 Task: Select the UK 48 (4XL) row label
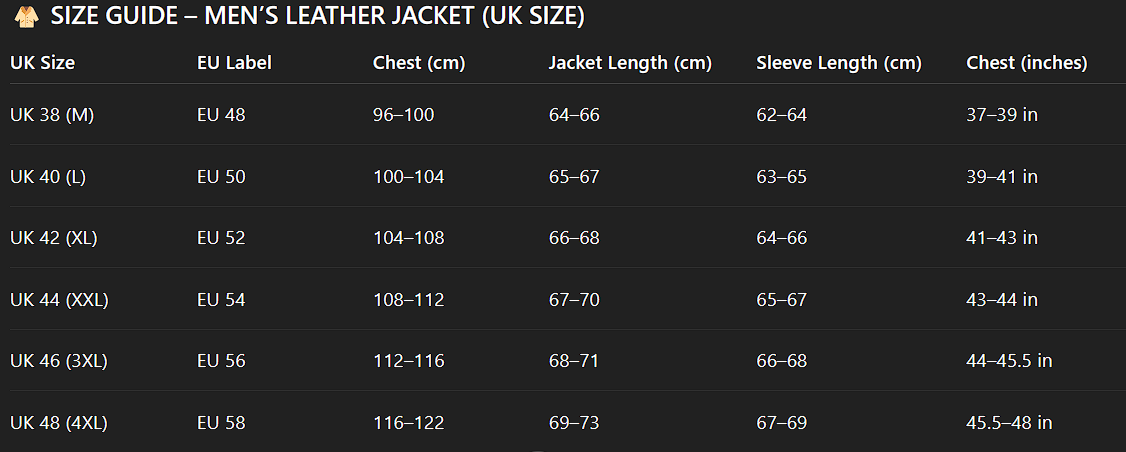pyautogui.click(x=59, y=423)
